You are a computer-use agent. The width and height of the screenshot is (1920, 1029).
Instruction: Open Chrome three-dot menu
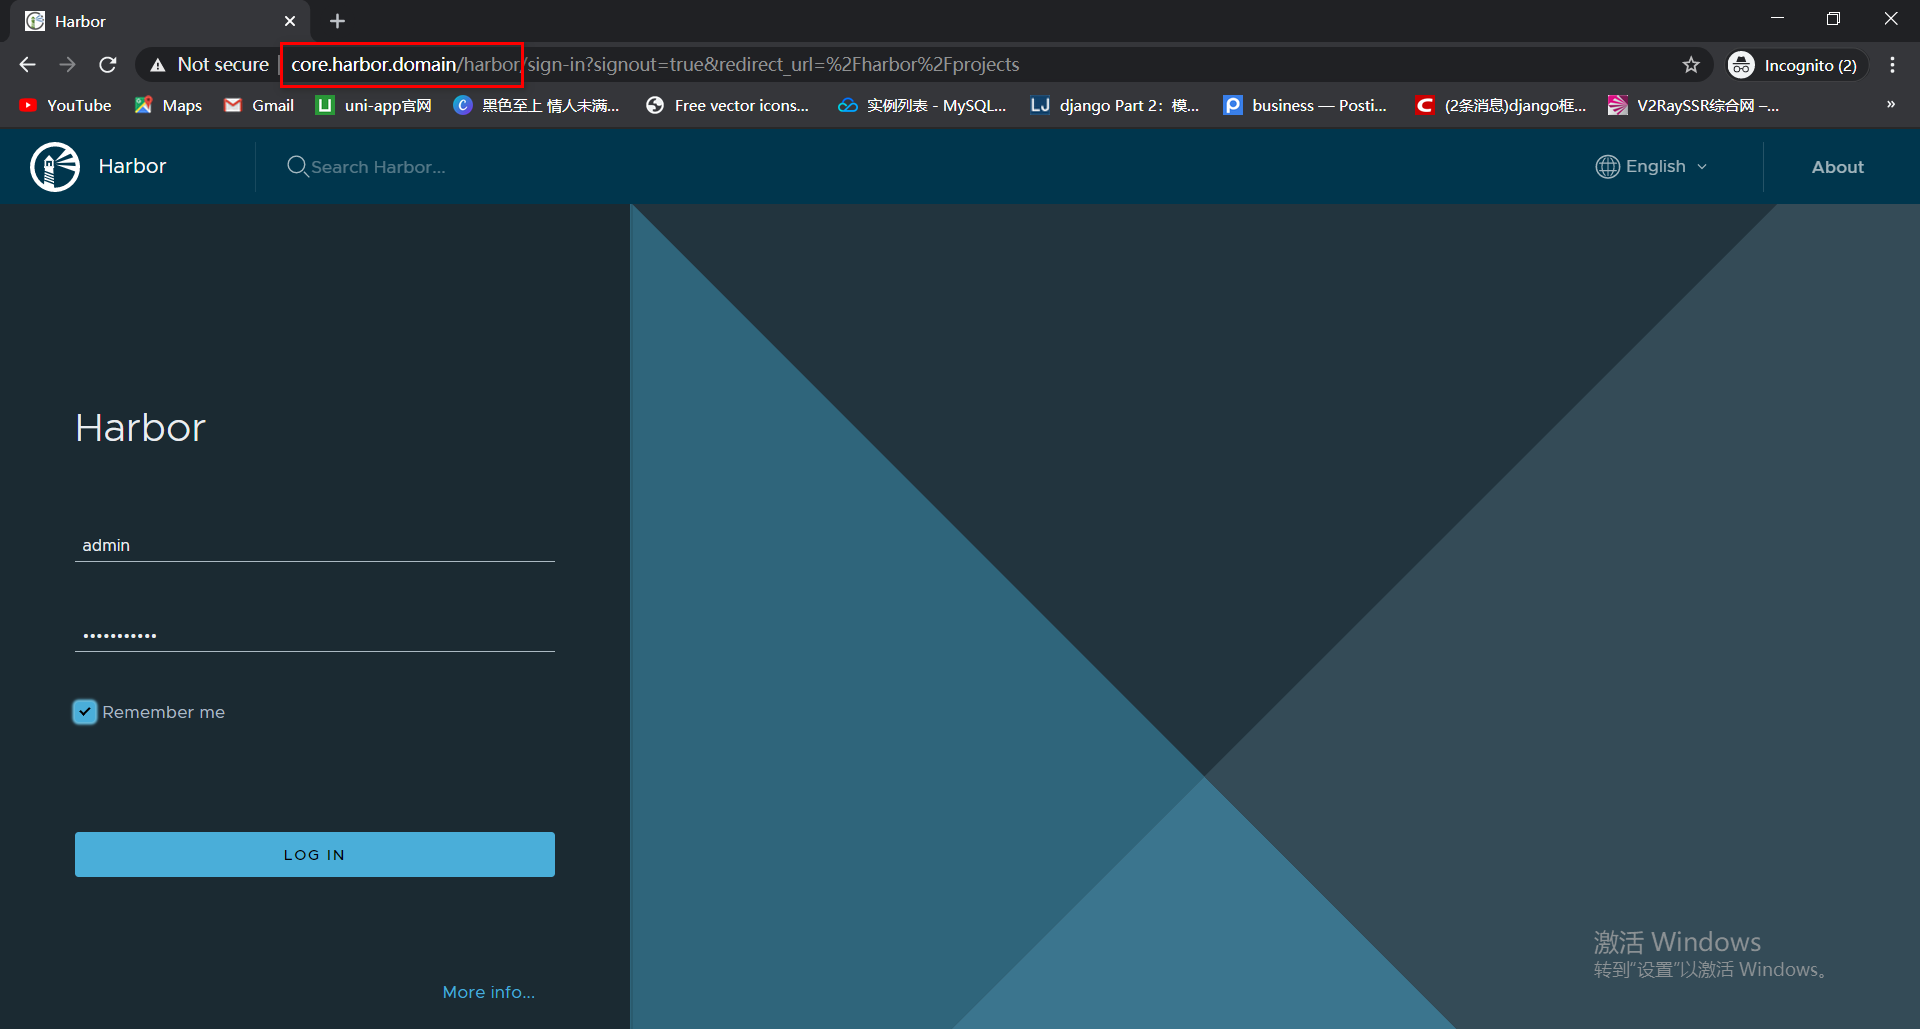(x=1892, y=64)
